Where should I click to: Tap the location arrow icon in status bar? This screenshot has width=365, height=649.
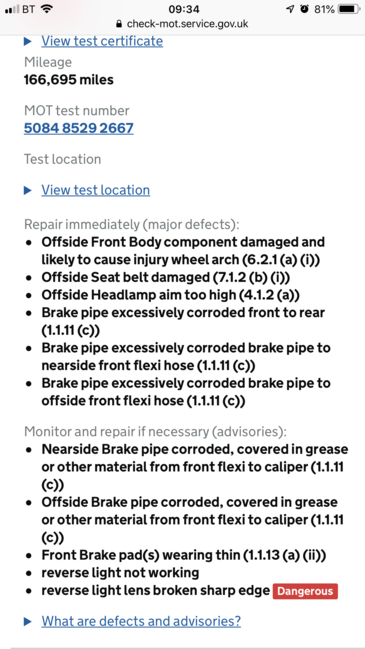point(290,9)
